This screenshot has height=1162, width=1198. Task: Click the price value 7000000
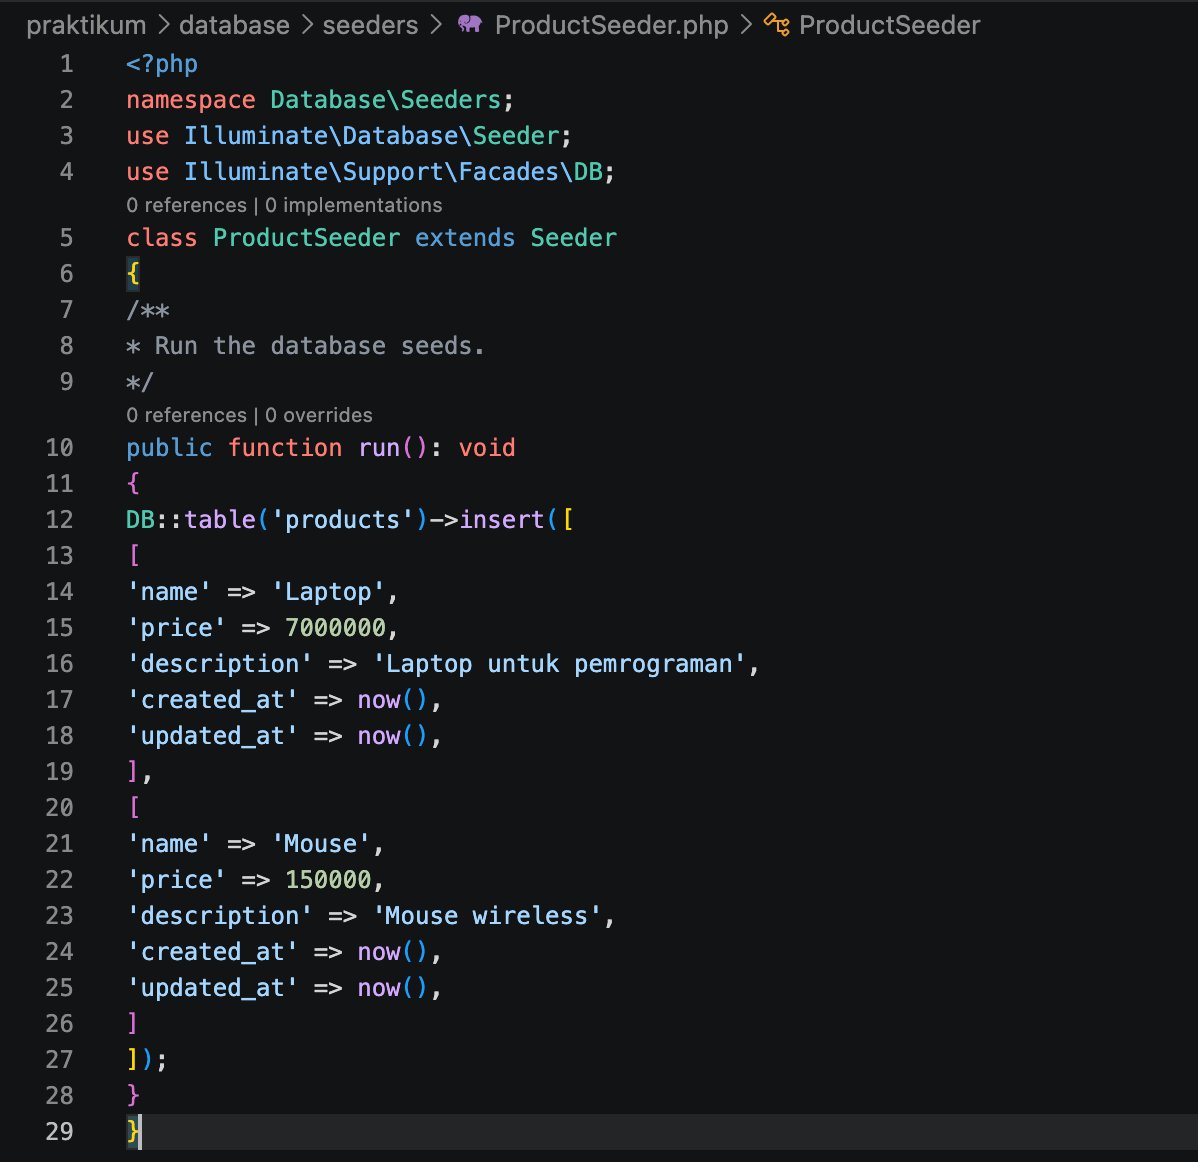335,628
